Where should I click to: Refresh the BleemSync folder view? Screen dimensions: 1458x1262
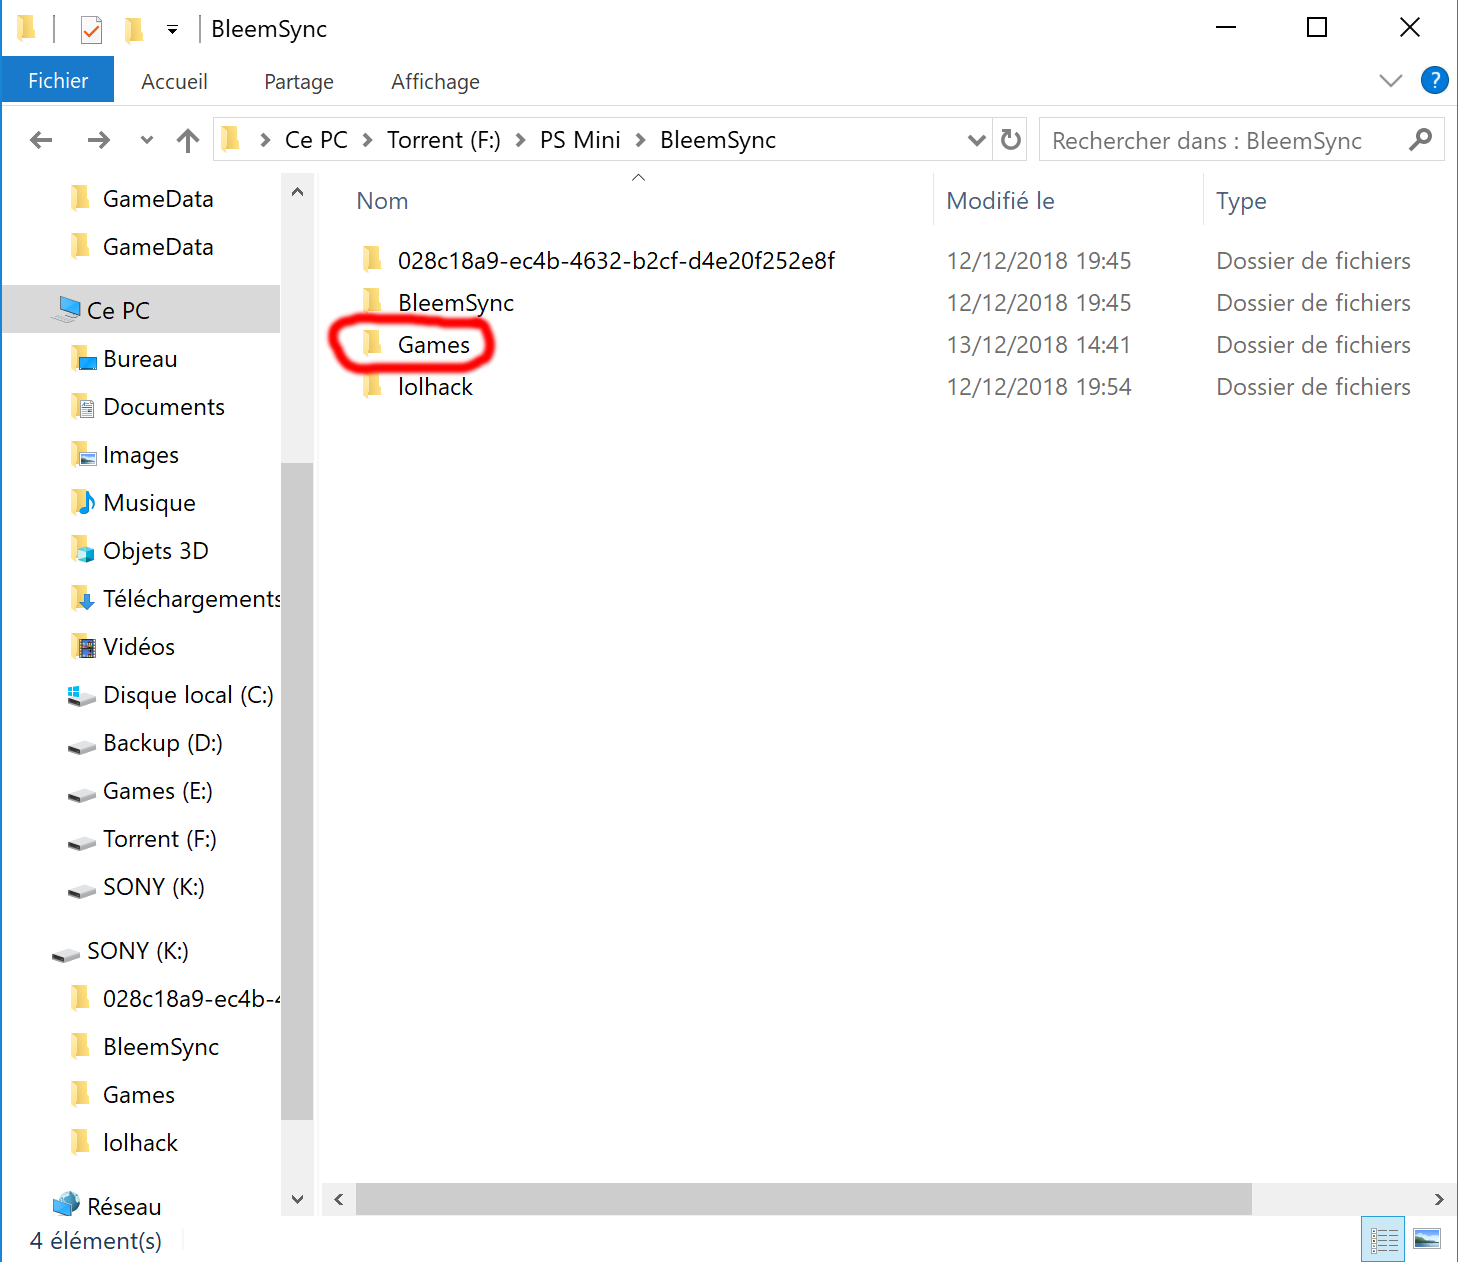1011,140
